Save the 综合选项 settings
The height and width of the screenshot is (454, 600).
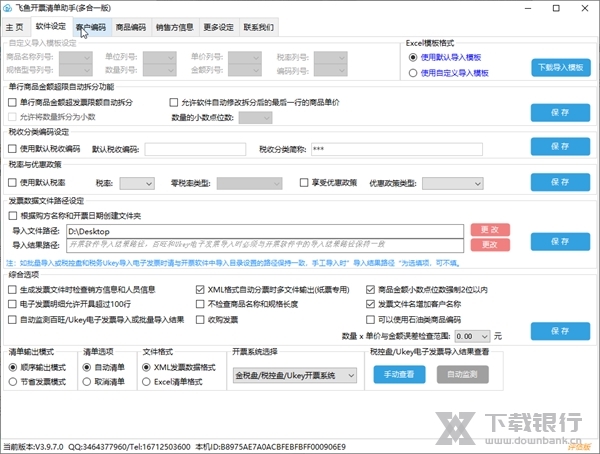(560, 331)
